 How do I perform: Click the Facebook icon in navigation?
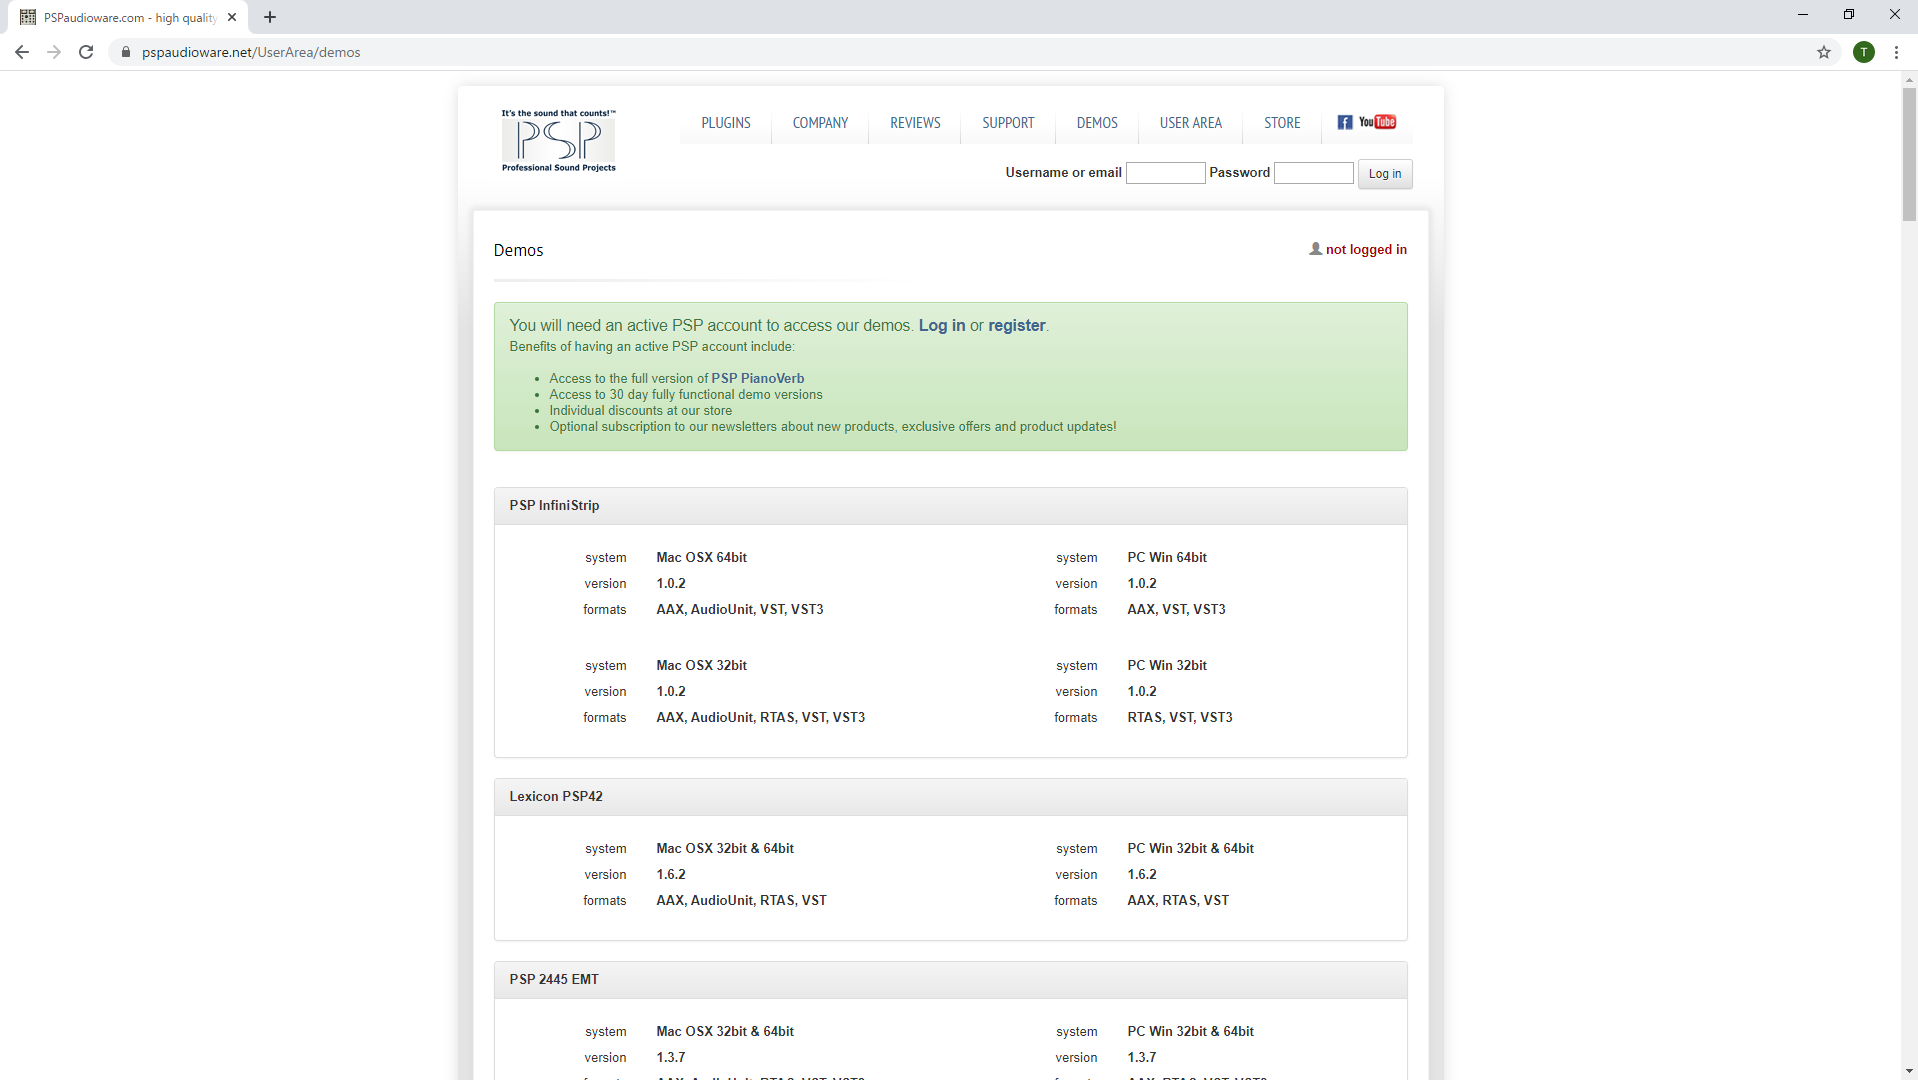coord(1345,122)
